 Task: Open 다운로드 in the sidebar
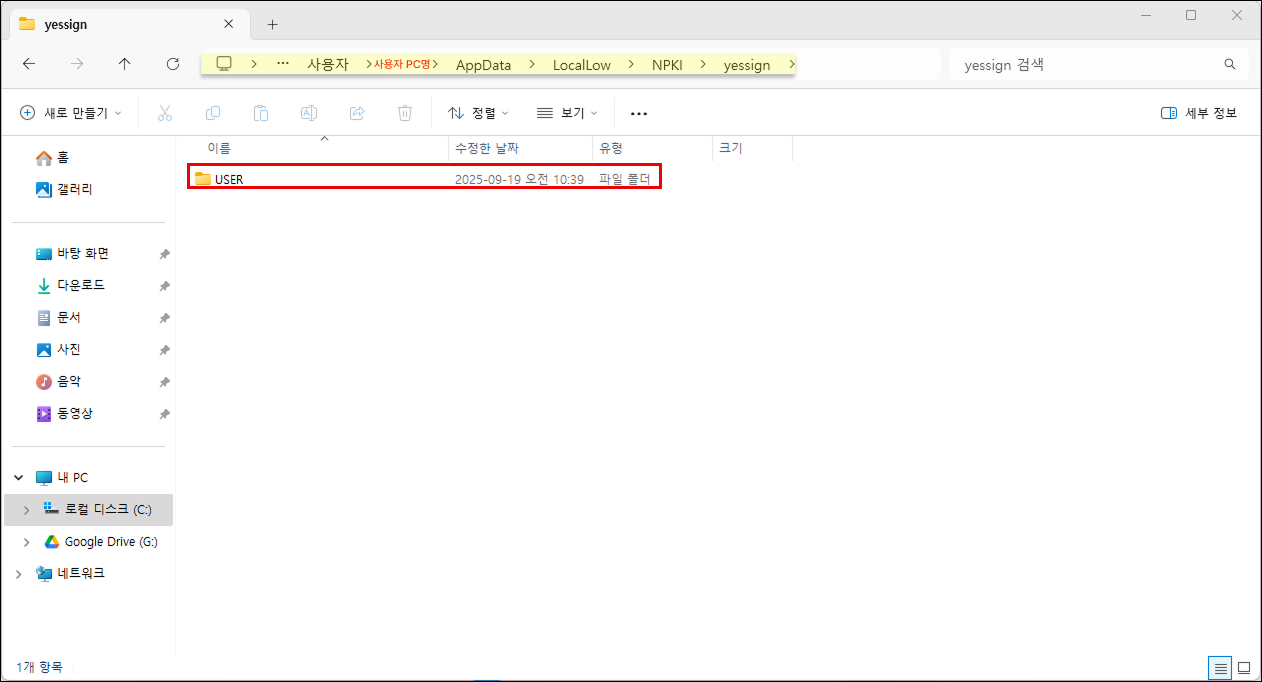pos(80,286)
